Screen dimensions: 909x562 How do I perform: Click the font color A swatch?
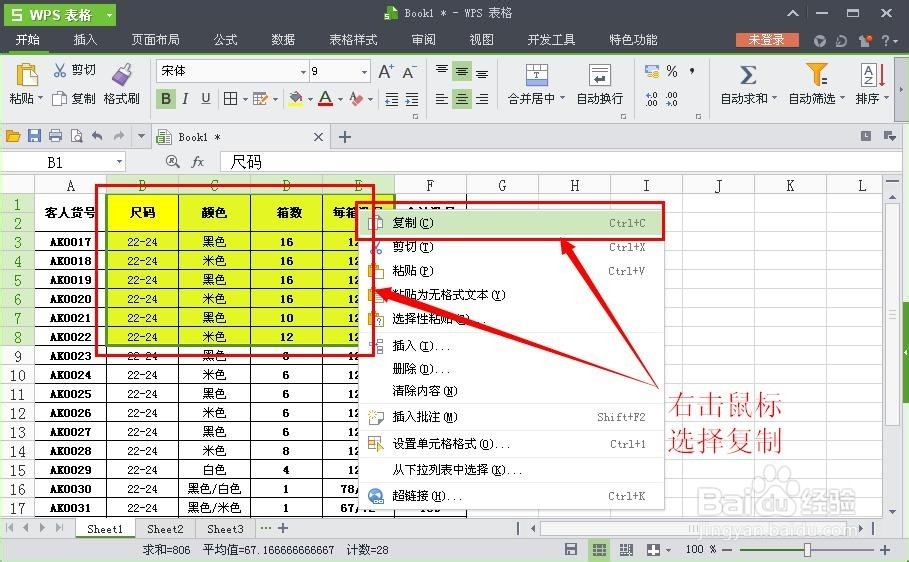pos(326,99)
